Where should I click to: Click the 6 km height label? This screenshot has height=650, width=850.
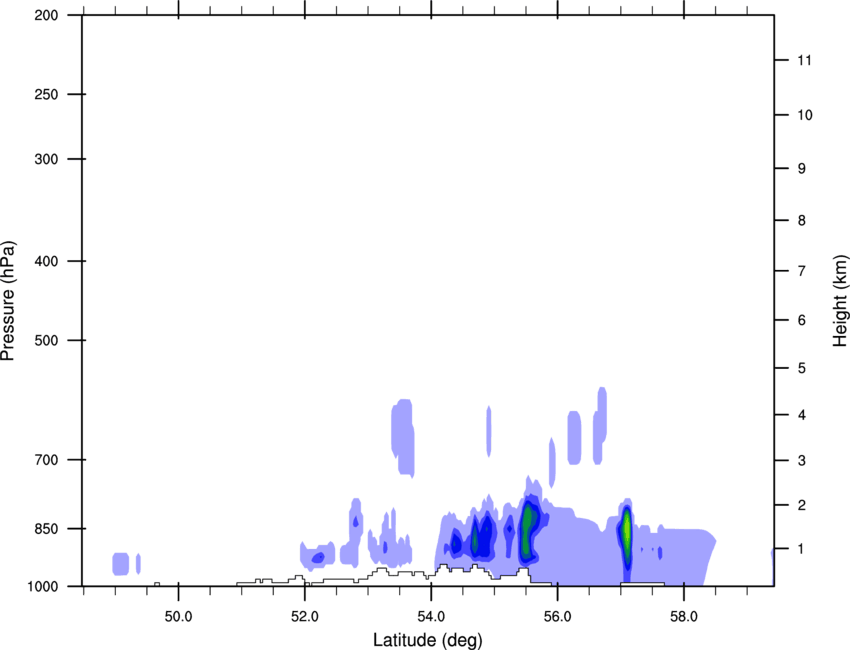coord(802,320)
